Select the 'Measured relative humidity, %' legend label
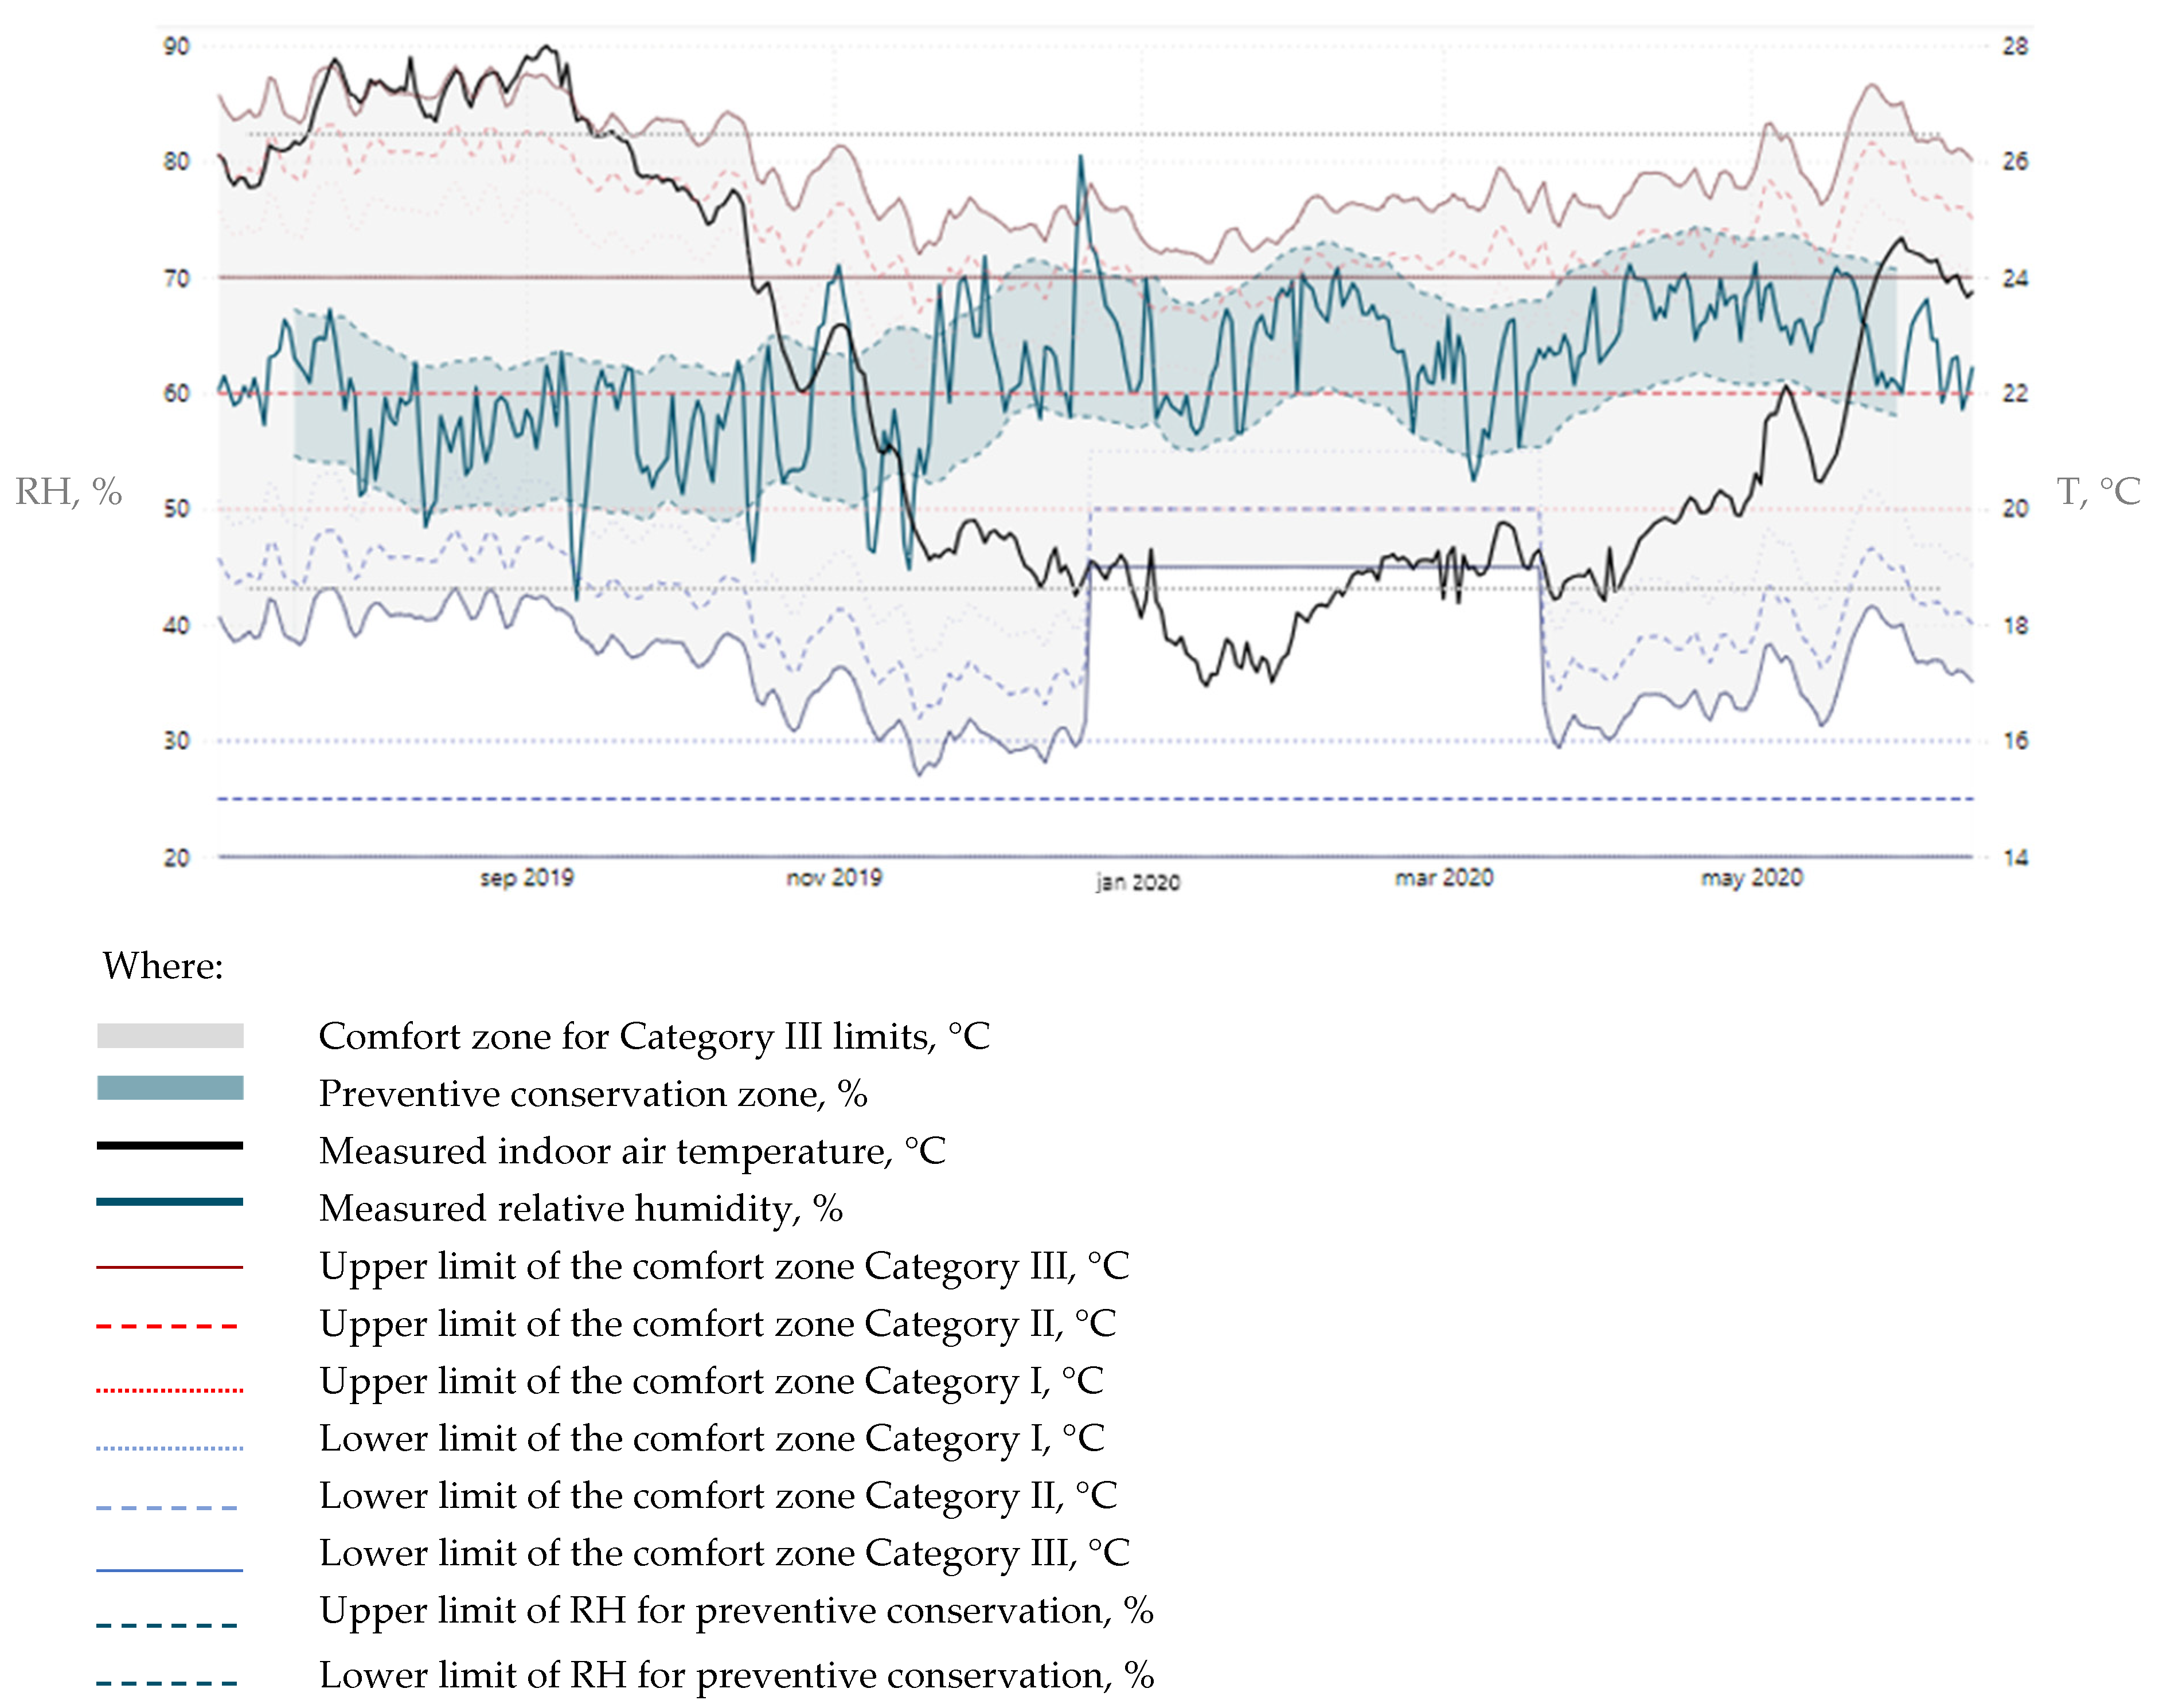The height and width of the screenshot is (1708, 2167). coord(581,1208)
